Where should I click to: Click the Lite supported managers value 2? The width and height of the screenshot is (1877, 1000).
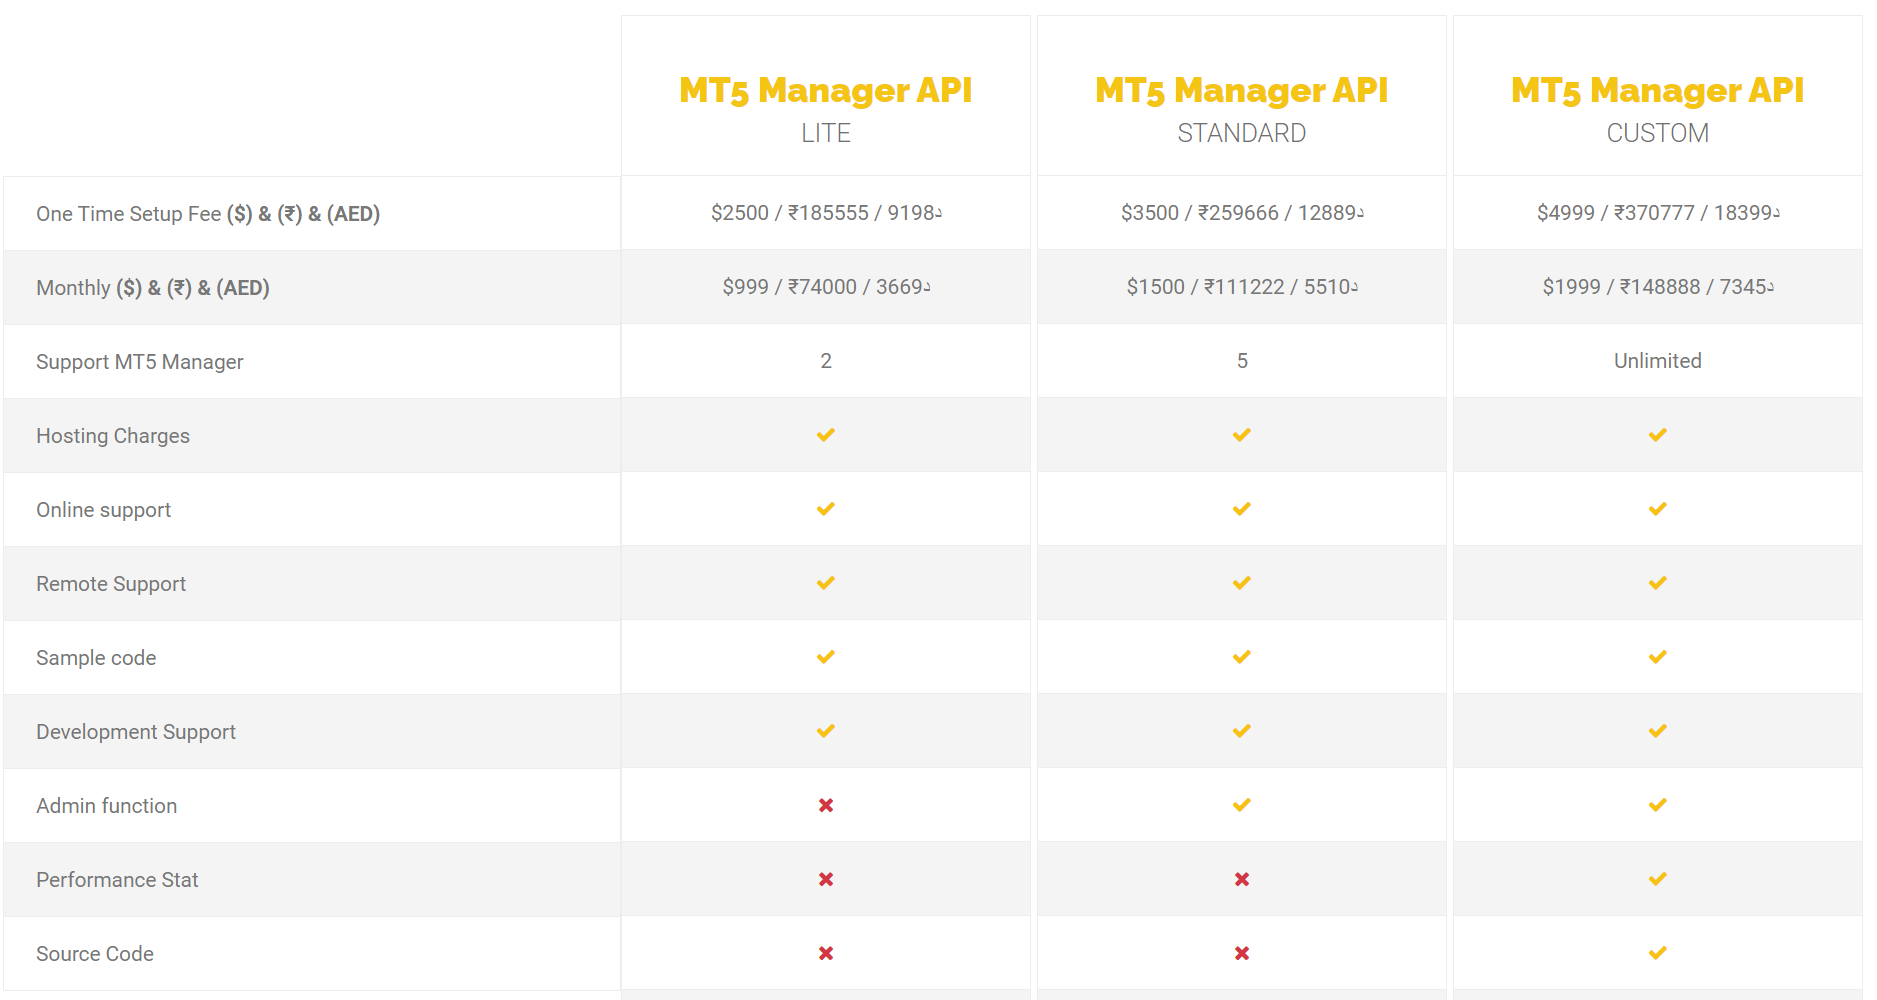click(826, 361)
